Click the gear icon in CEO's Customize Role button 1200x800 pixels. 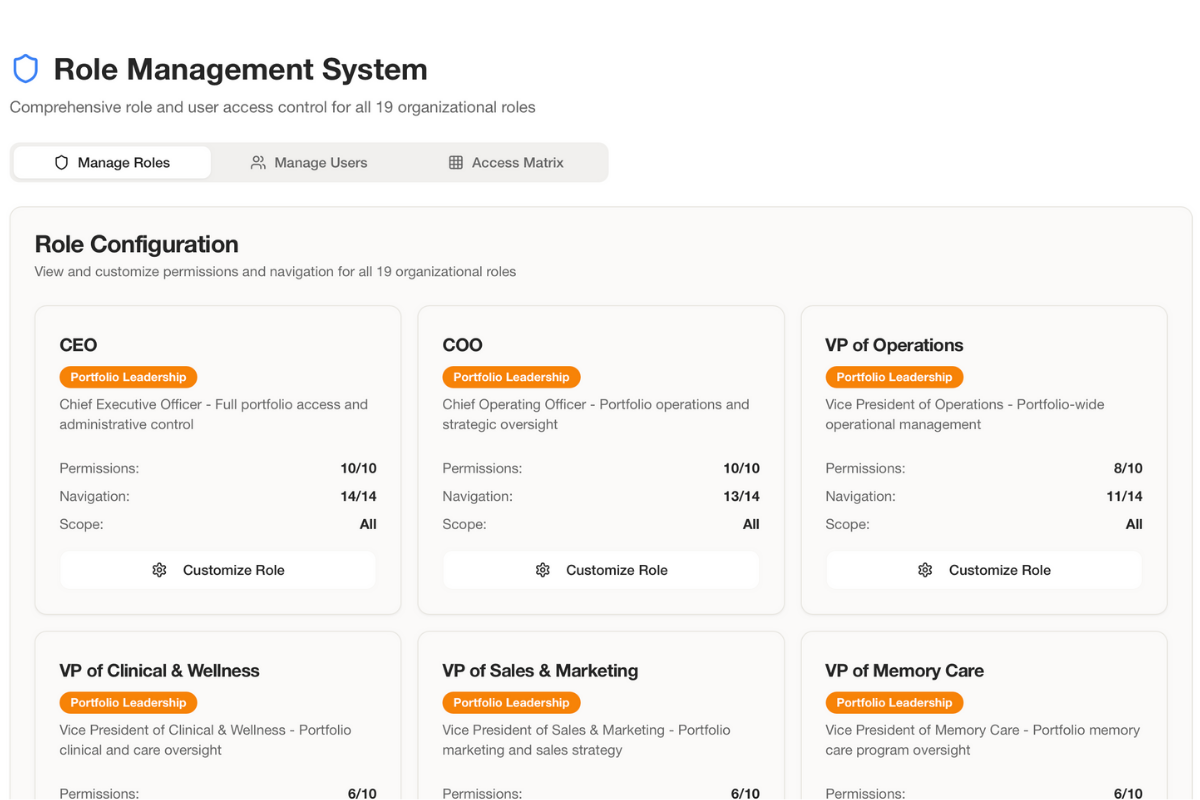pos(159,569)
